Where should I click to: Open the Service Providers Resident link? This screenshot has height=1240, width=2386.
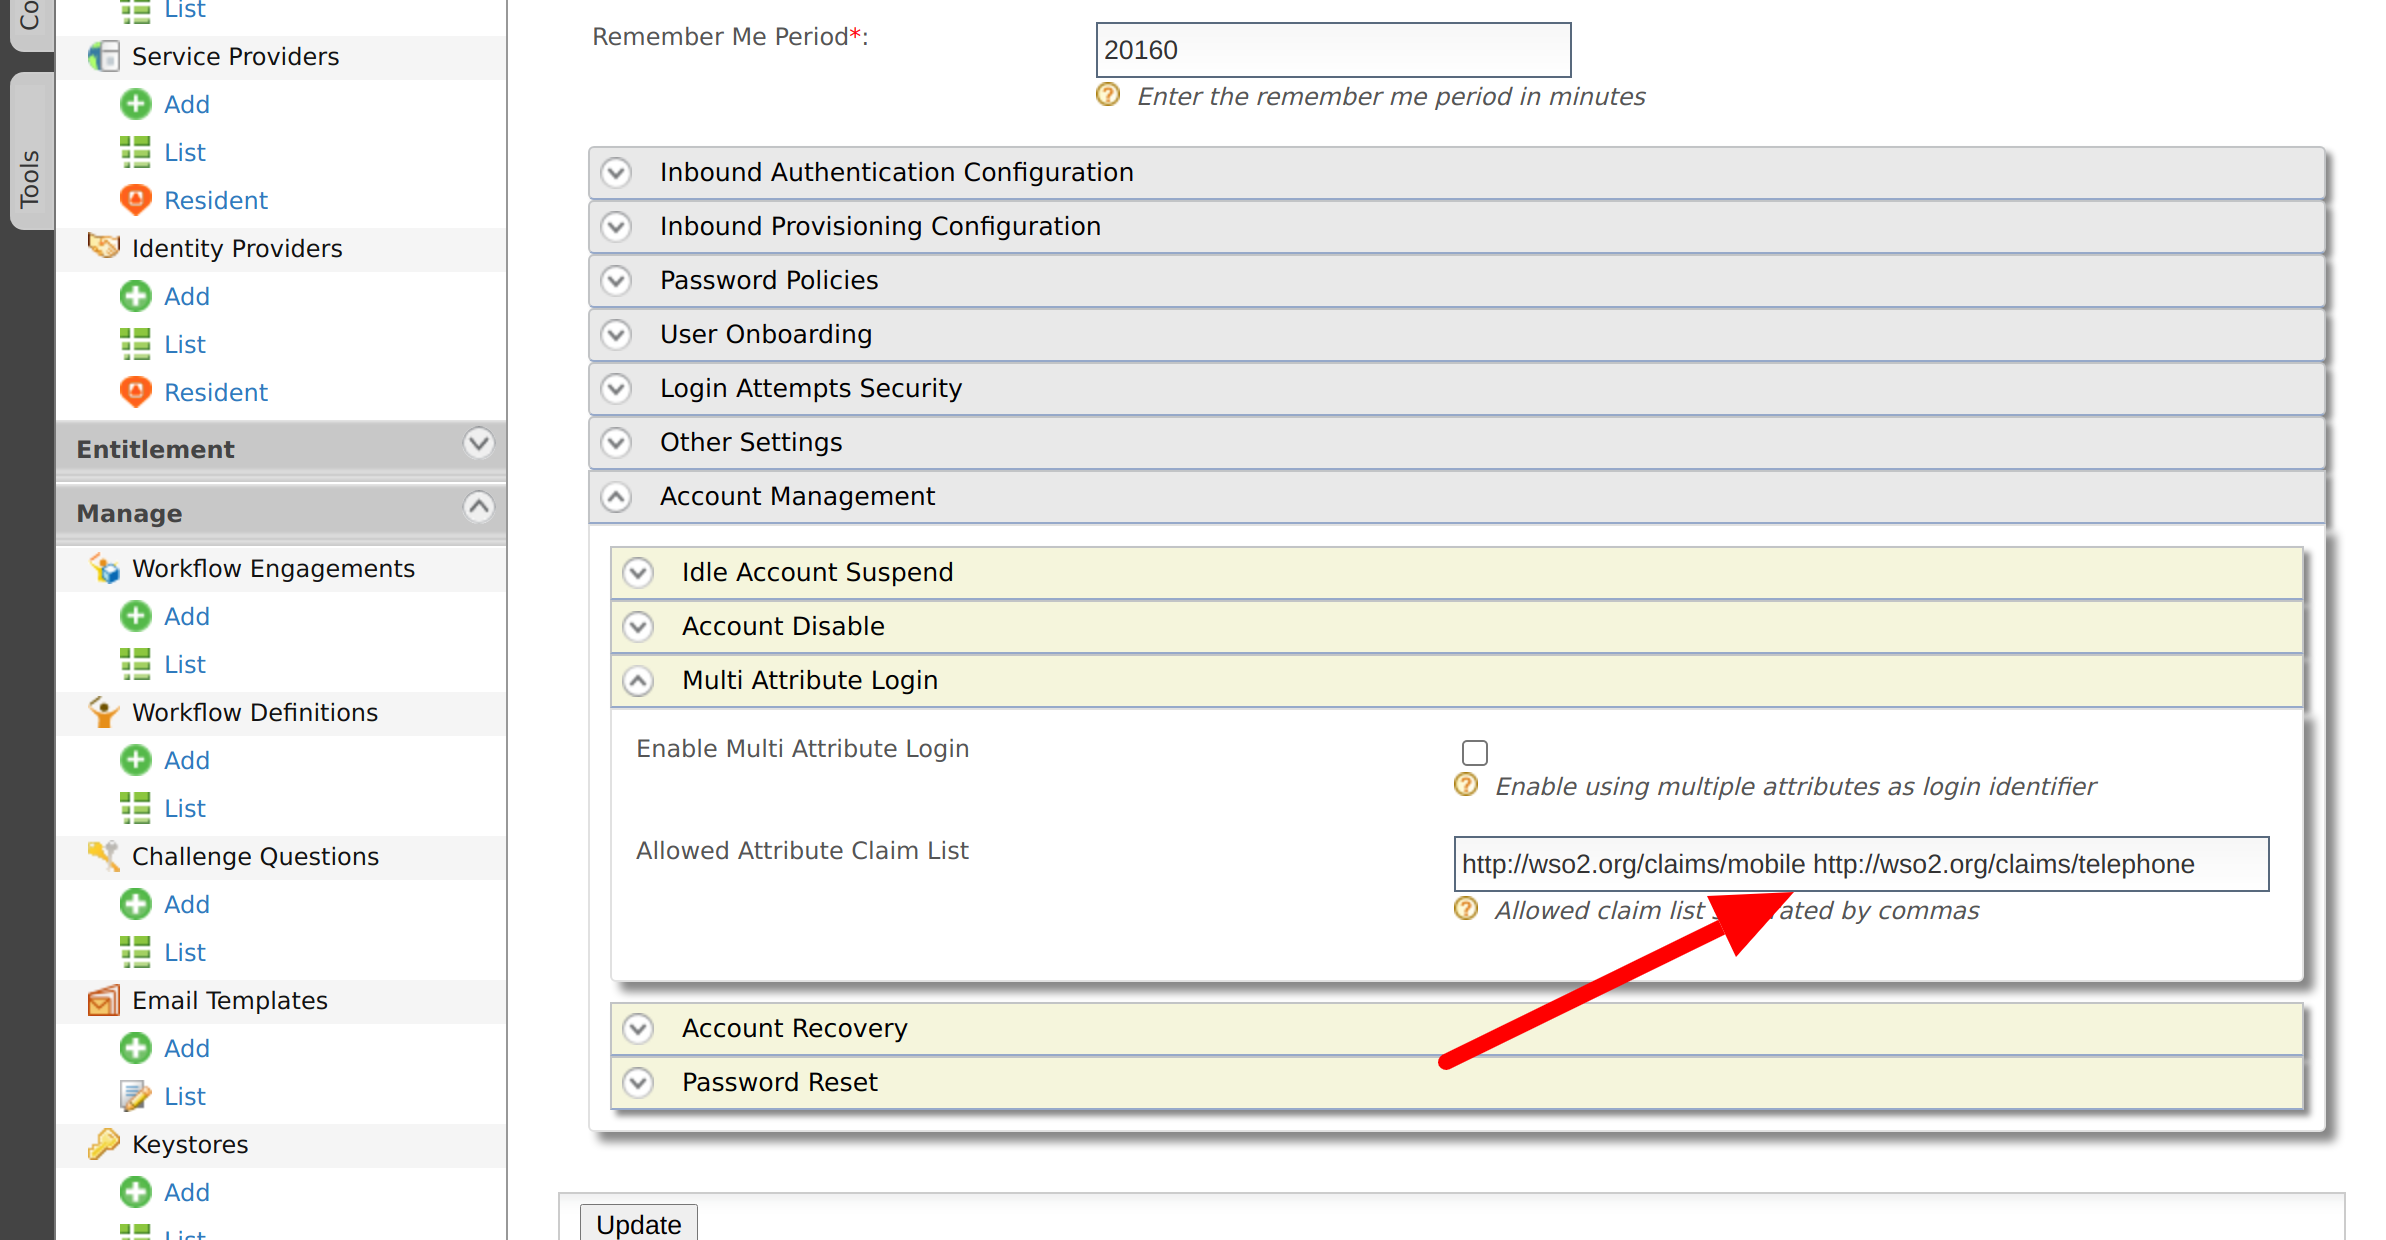click(x=216, y=200)
